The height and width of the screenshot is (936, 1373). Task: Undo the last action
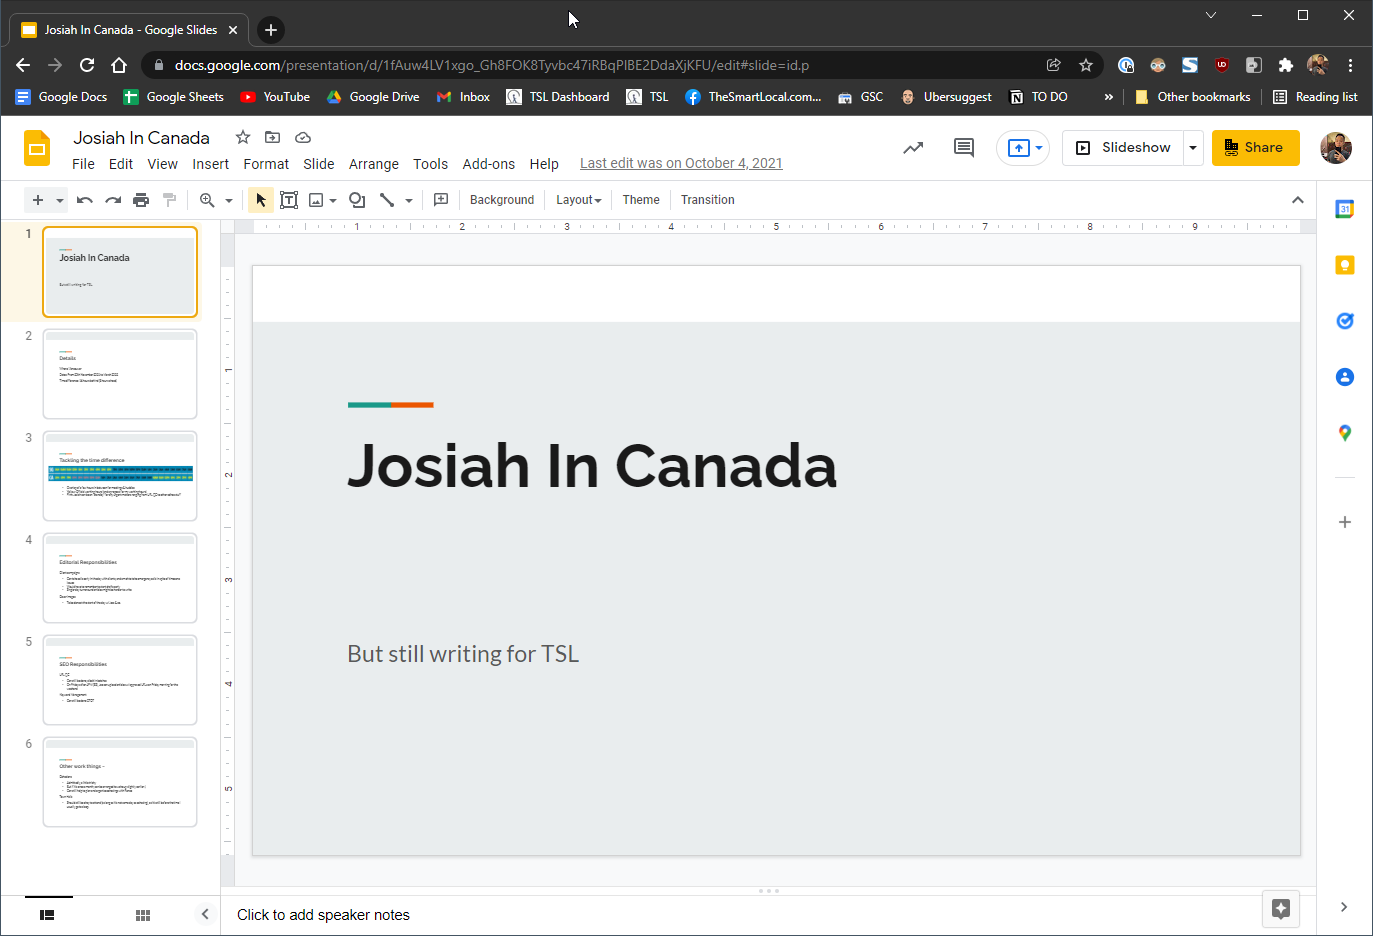85,200
